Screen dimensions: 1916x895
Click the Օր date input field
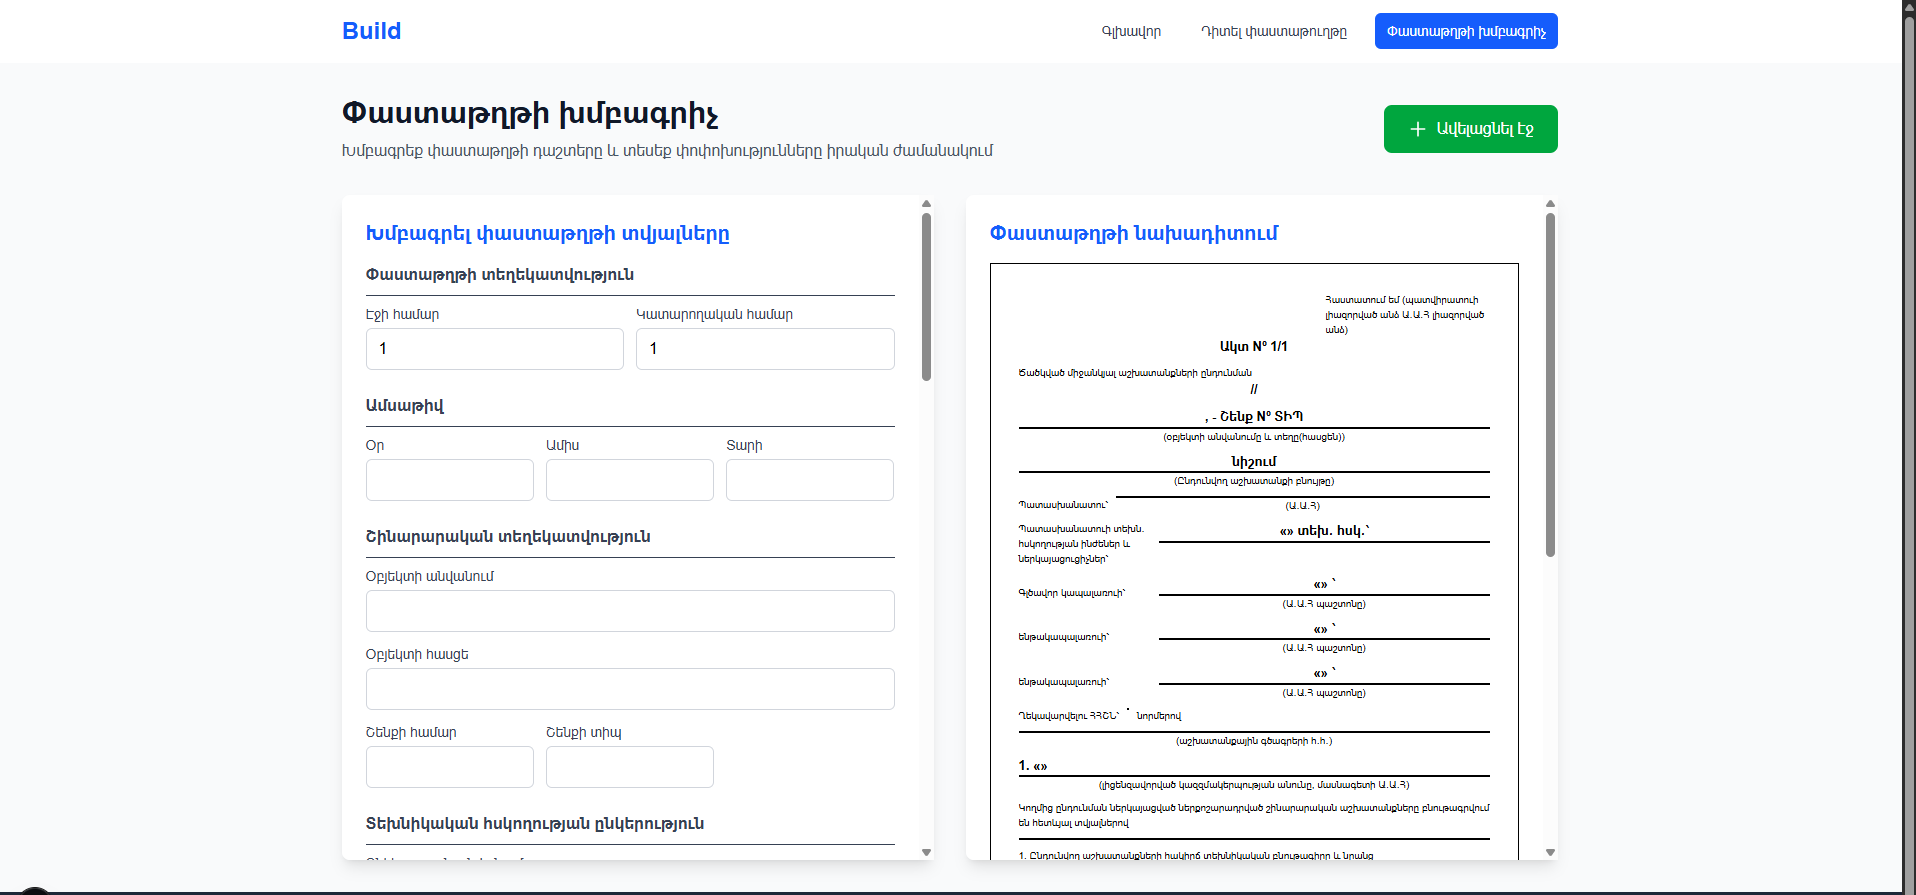coord(449,480)
